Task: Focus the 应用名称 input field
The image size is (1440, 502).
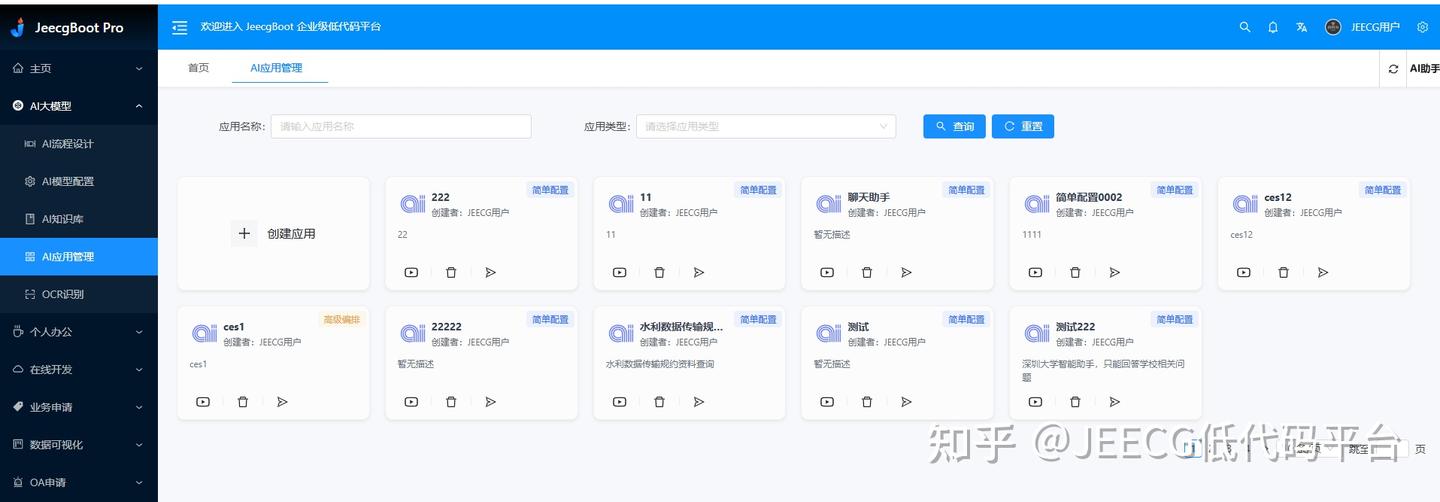Action: pyautogui.click(x=401, y=126)
